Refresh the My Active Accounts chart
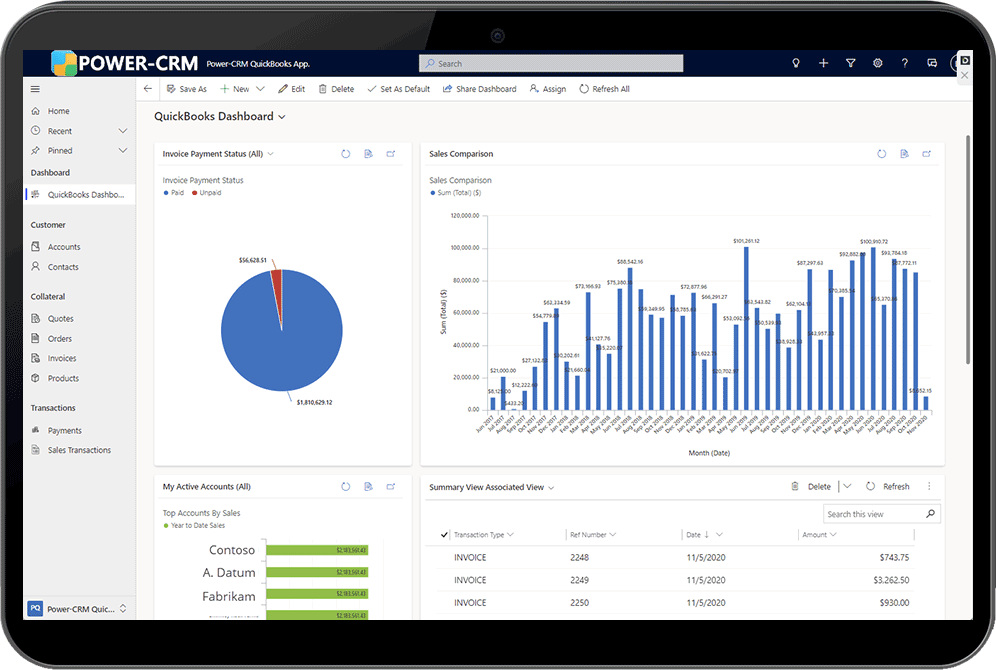996x670 pixels. click(x=346, y=486)
